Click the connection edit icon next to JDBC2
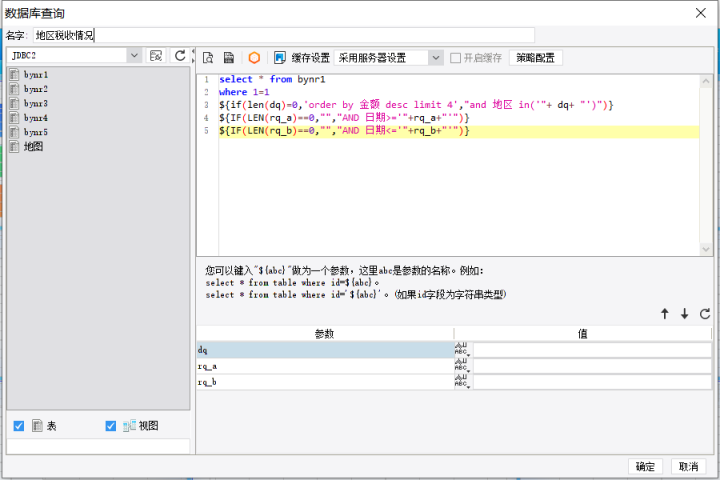Viewport: 720px width, 480px height. [156, 56]
